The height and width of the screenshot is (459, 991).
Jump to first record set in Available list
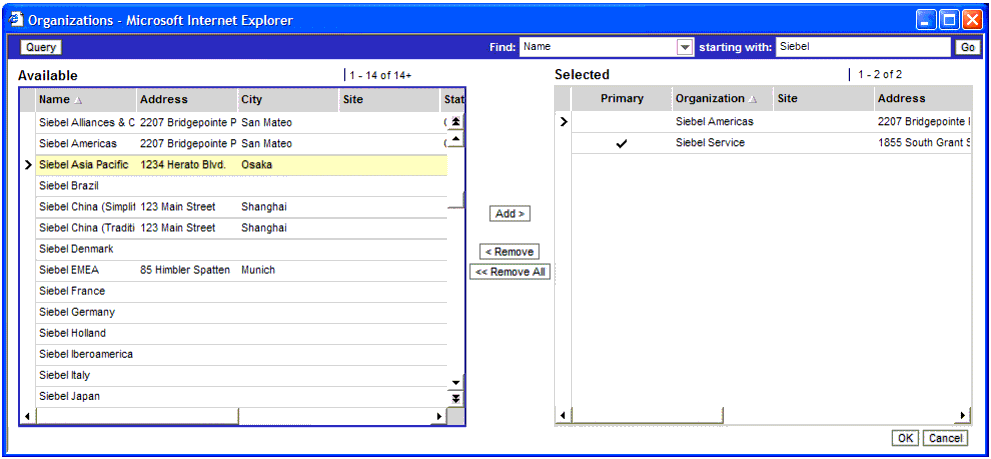click(456, 121)
